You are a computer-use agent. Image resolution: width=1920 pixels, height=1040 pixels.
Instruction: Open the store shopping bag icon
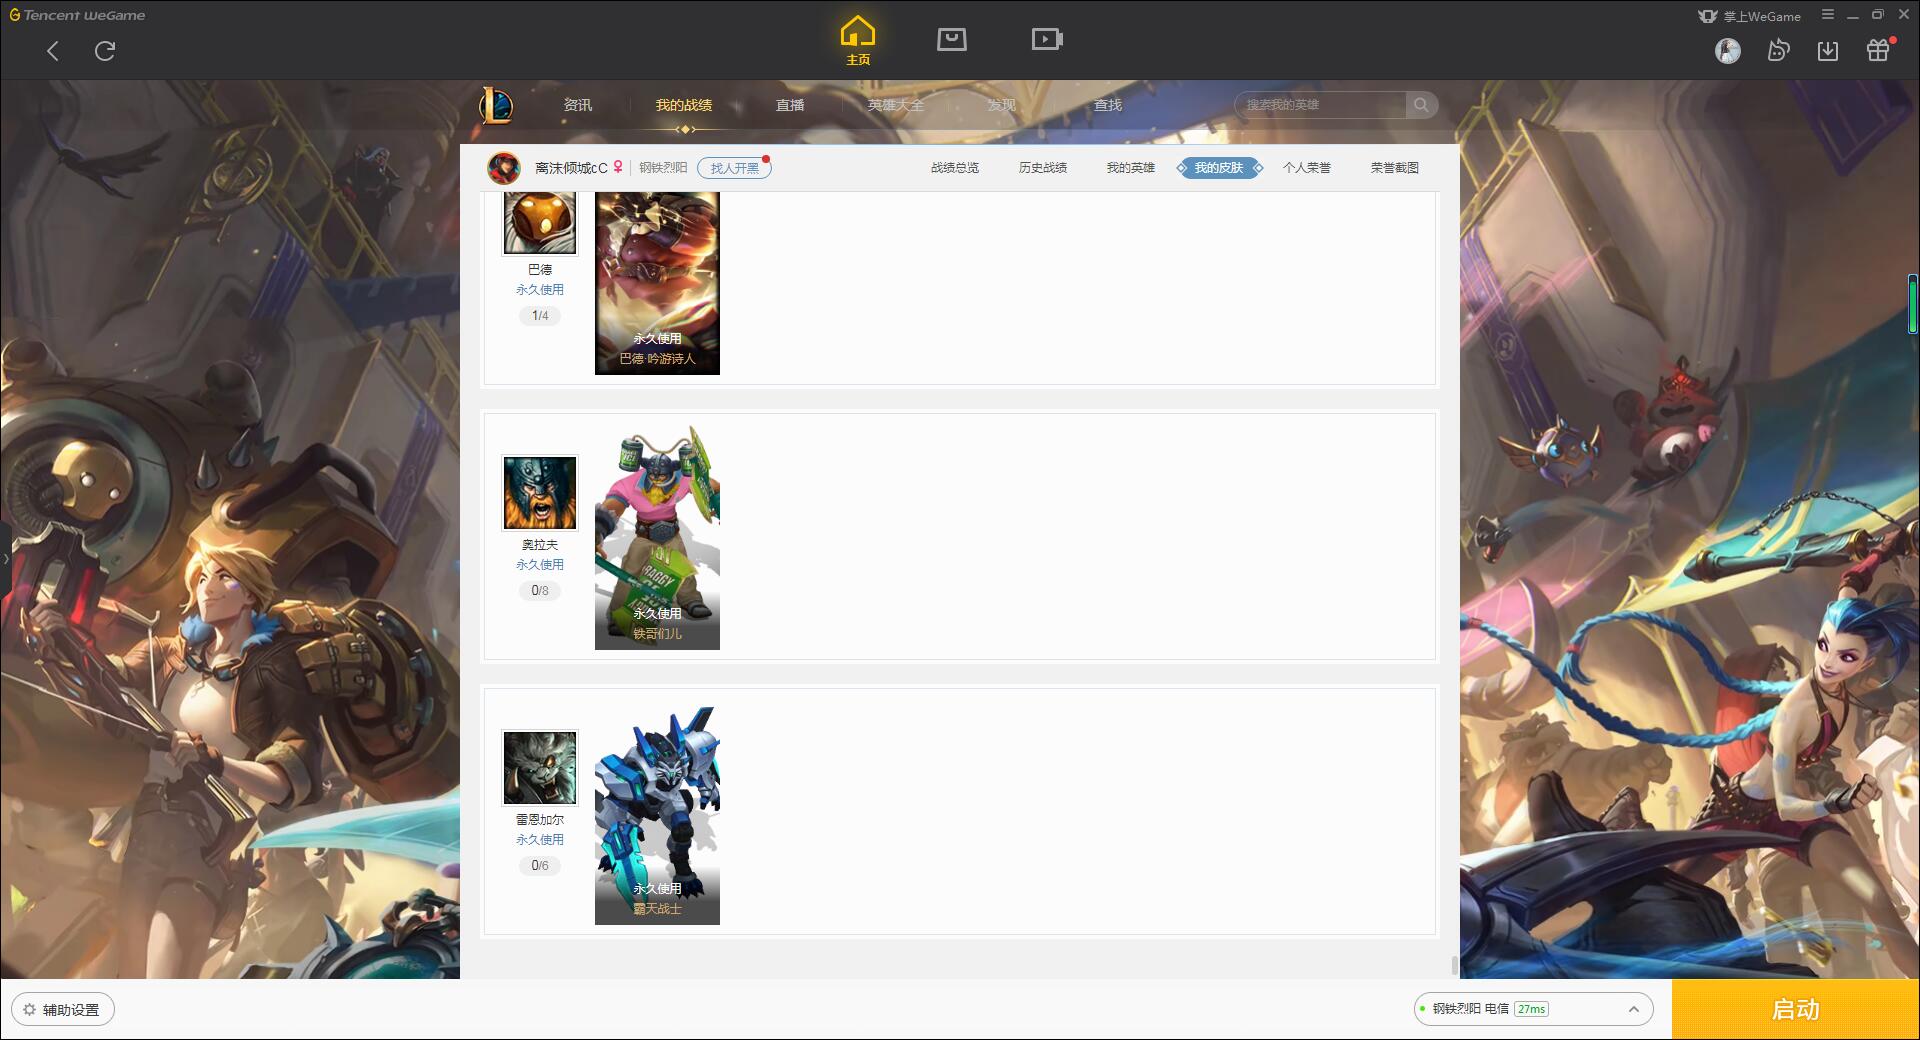tap(951, 39)
